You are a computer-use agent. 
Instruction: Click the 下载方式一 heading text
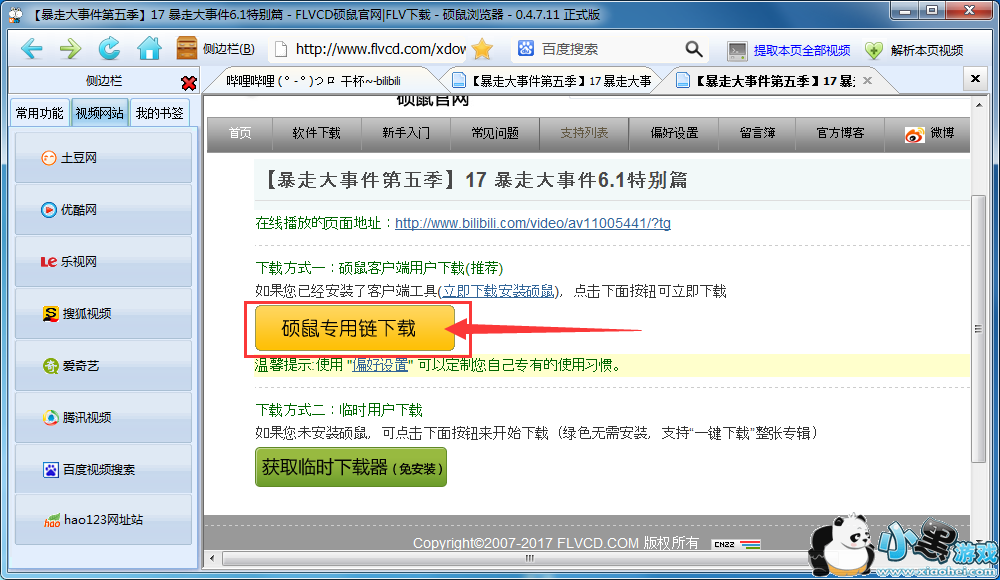[379, 268]
